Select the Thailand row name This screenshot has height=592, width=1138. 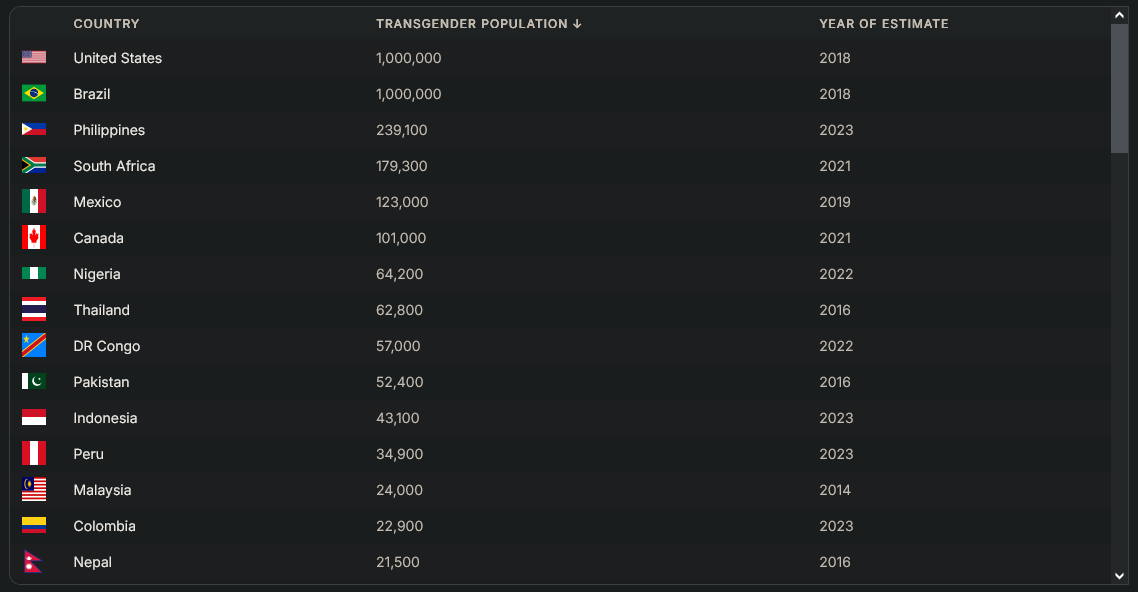(x=102, y=311)
